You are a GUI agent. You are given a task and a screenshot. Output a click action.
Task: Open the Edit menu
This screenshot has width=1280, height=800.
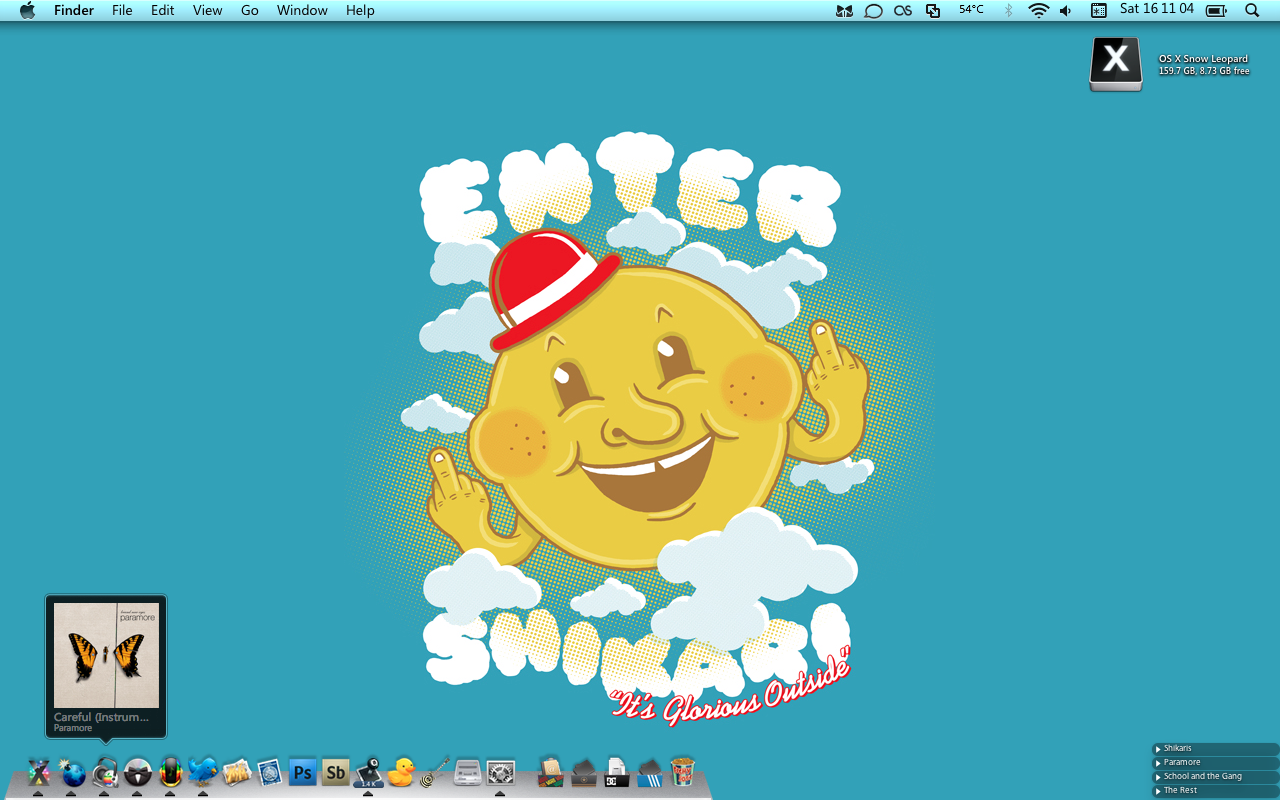coord(162,10)
